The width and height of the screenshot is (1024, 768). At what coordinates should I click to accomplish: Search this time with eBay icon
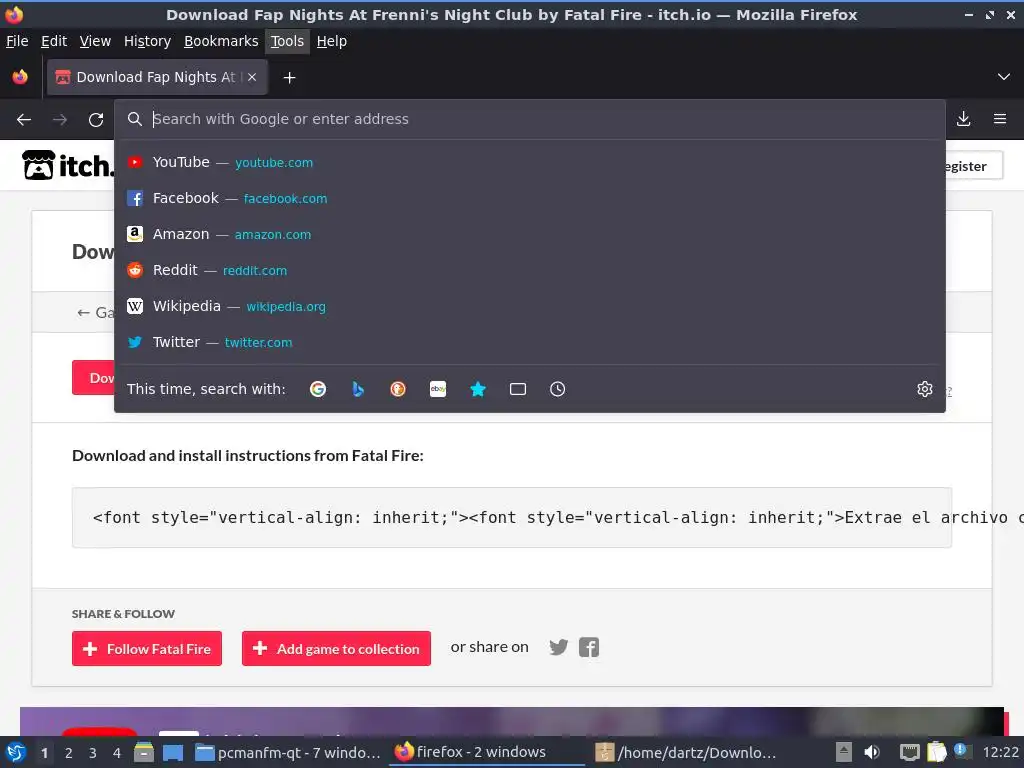click(438, 389)
